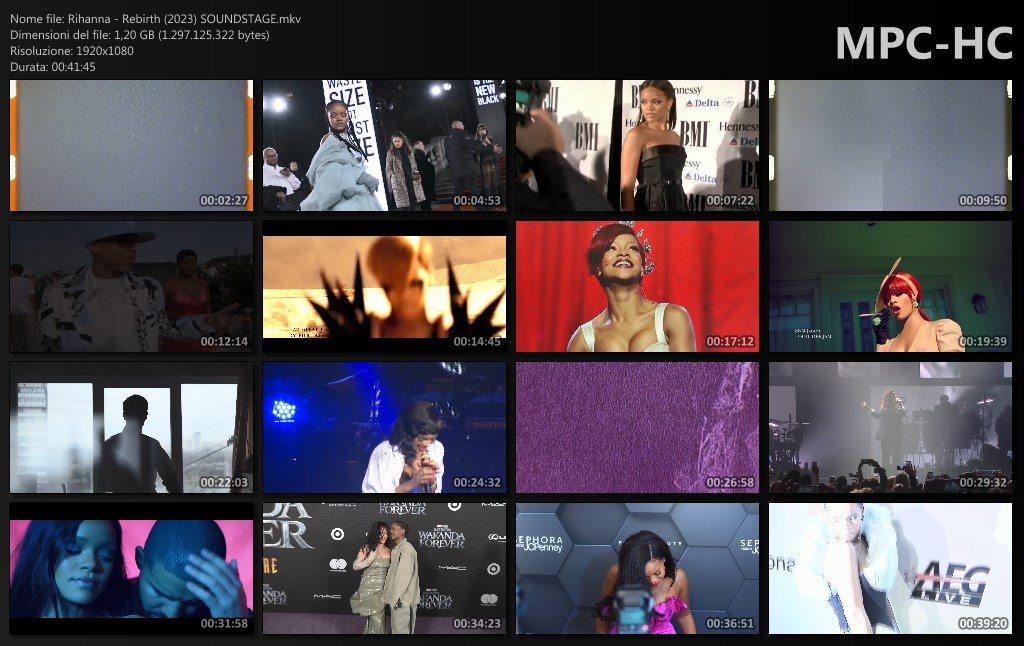Select the blue-lit stage thumbnail at 00:24:32
Viewport: 1024px width, 646px height.
pos(384,428)
